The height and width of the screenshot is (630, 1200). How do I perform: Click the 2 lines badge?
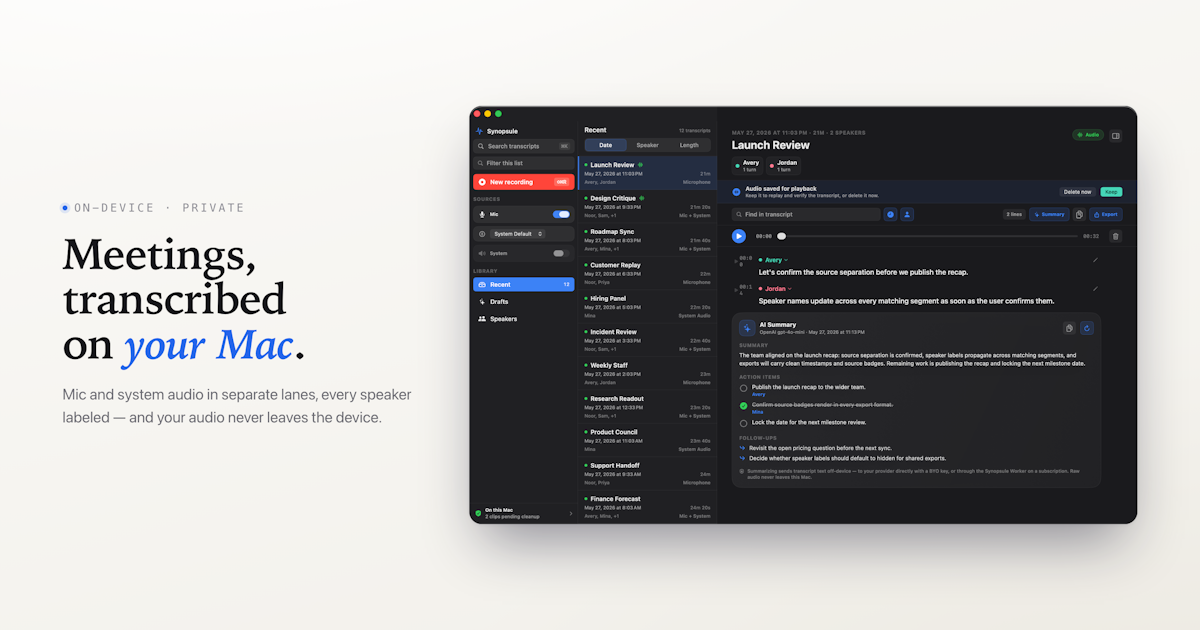coord(1014,214)
